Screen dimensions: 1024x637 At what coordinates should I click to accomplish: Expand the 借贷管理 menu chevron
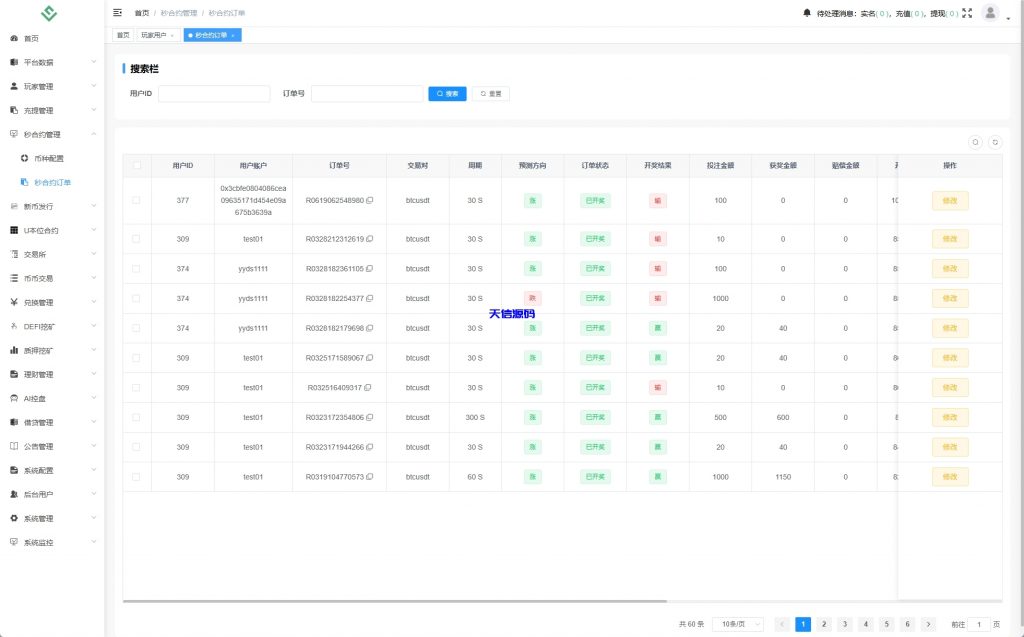[x=93, y=422]
